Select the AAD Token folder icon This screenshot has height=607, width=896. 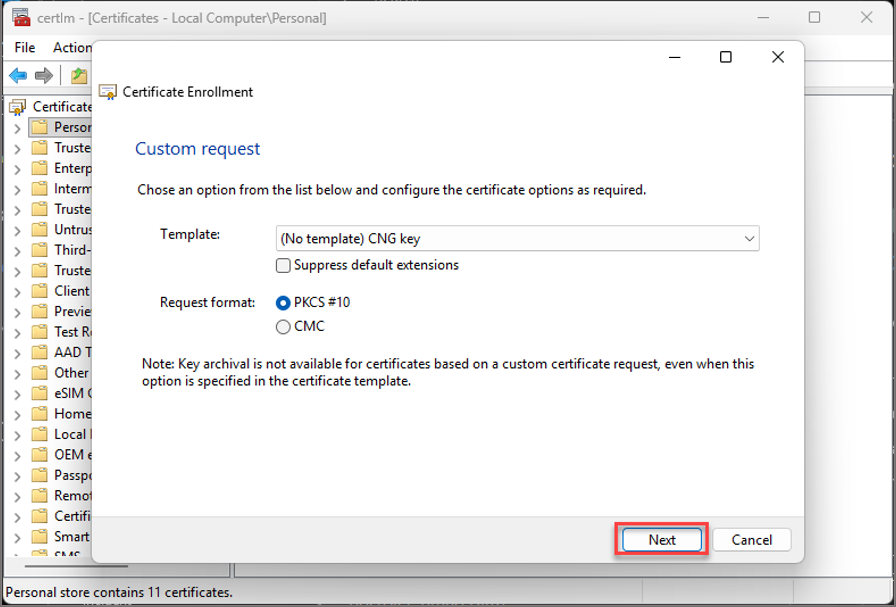pos(39,352)
